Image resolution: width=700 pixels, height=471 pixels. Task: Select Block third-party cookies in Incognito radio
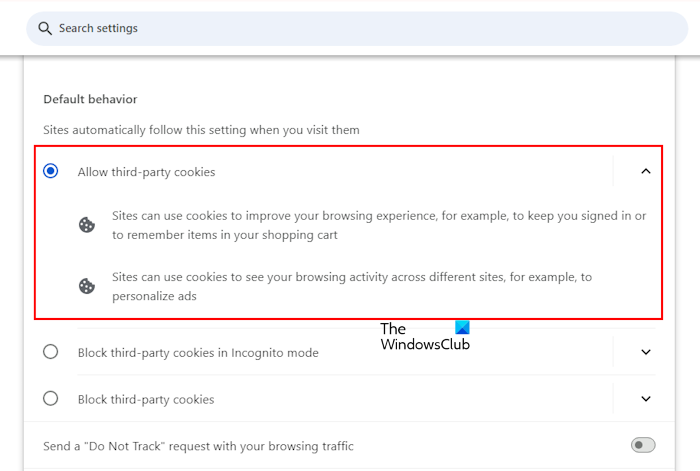(51, 352)
